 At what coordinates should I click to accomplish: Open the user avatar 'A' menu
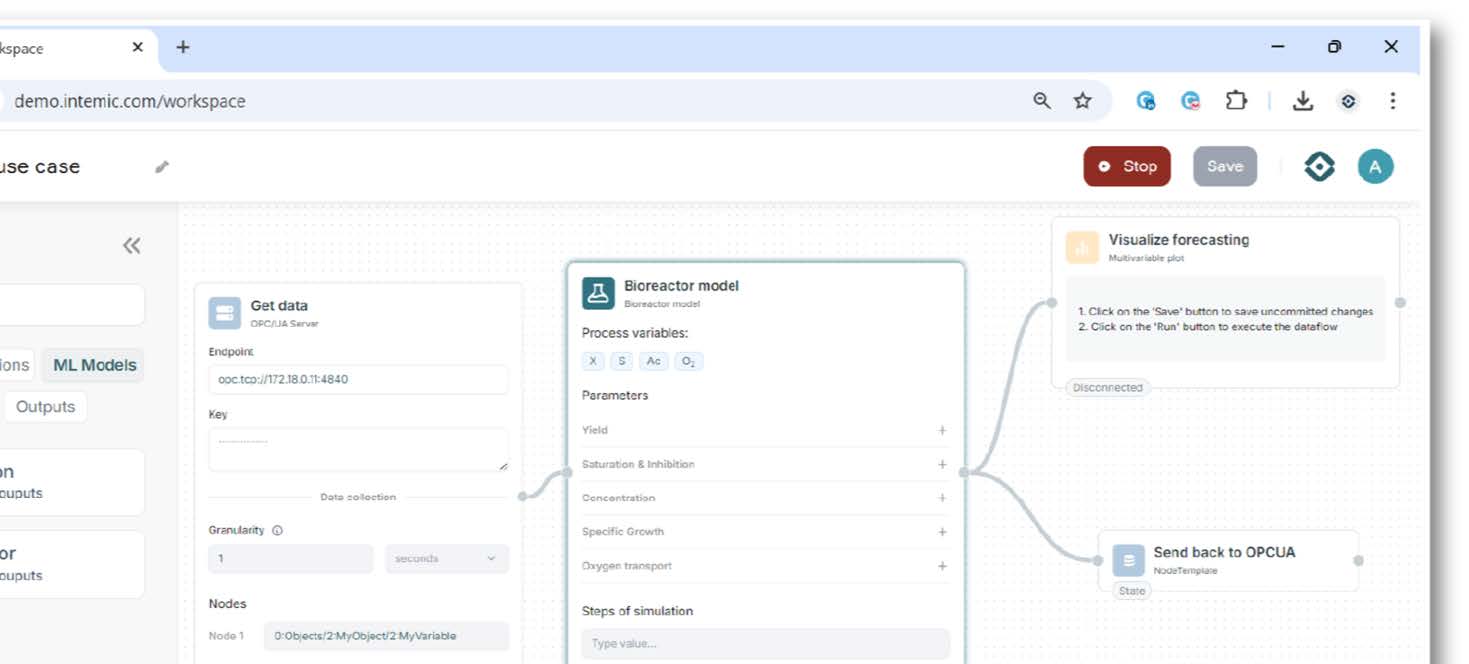[1375, 167]
